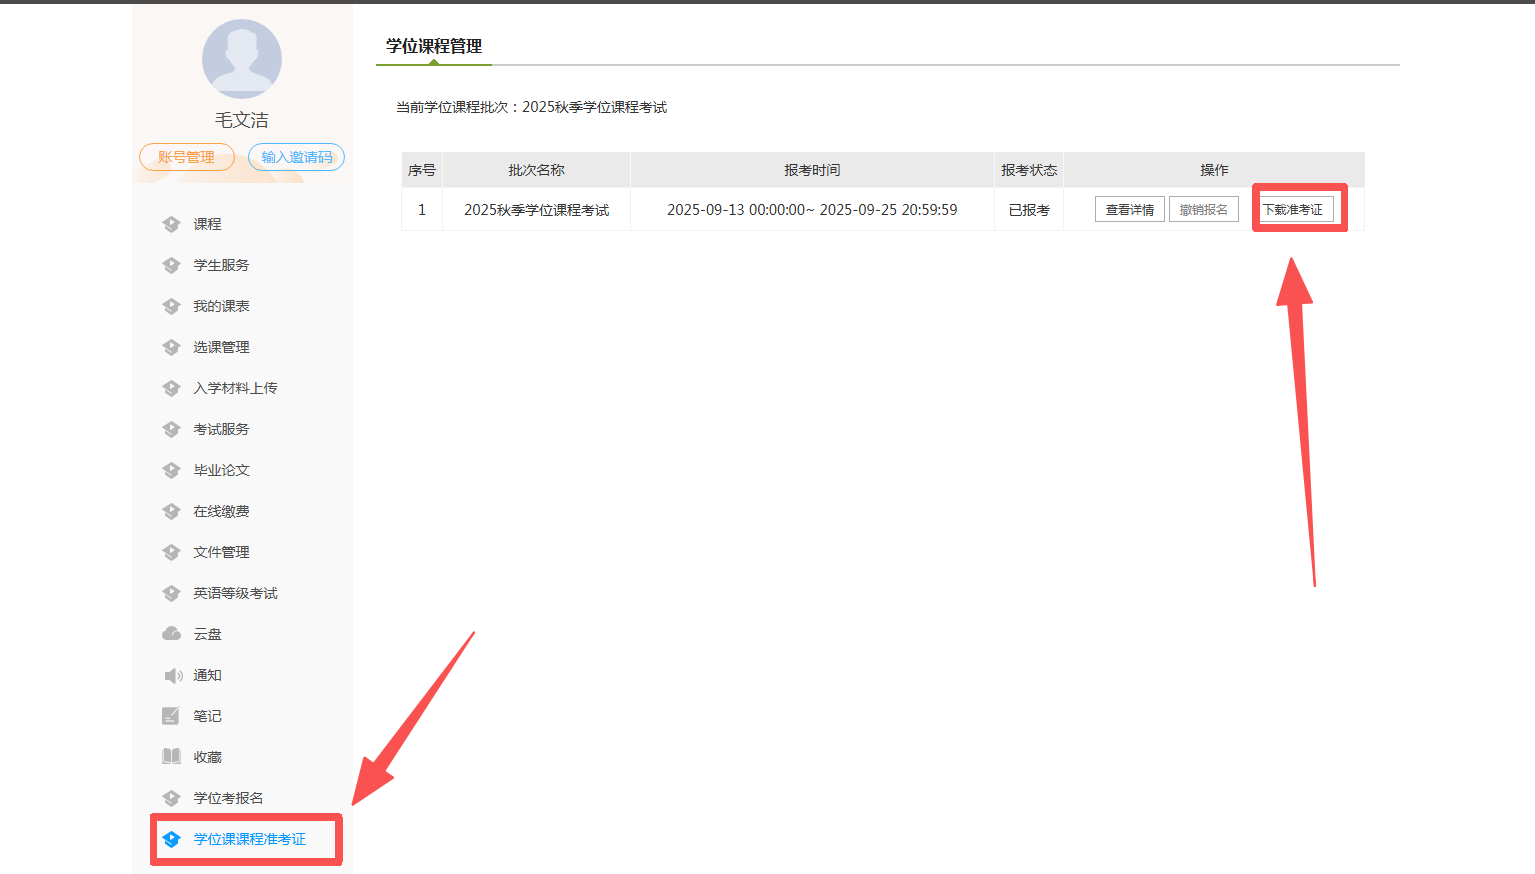Image resolution: width=1535 pixels, height=874 pixels.
Task: Click the icon next to 学位课课程准考证
Action: [x=171, y=839]
